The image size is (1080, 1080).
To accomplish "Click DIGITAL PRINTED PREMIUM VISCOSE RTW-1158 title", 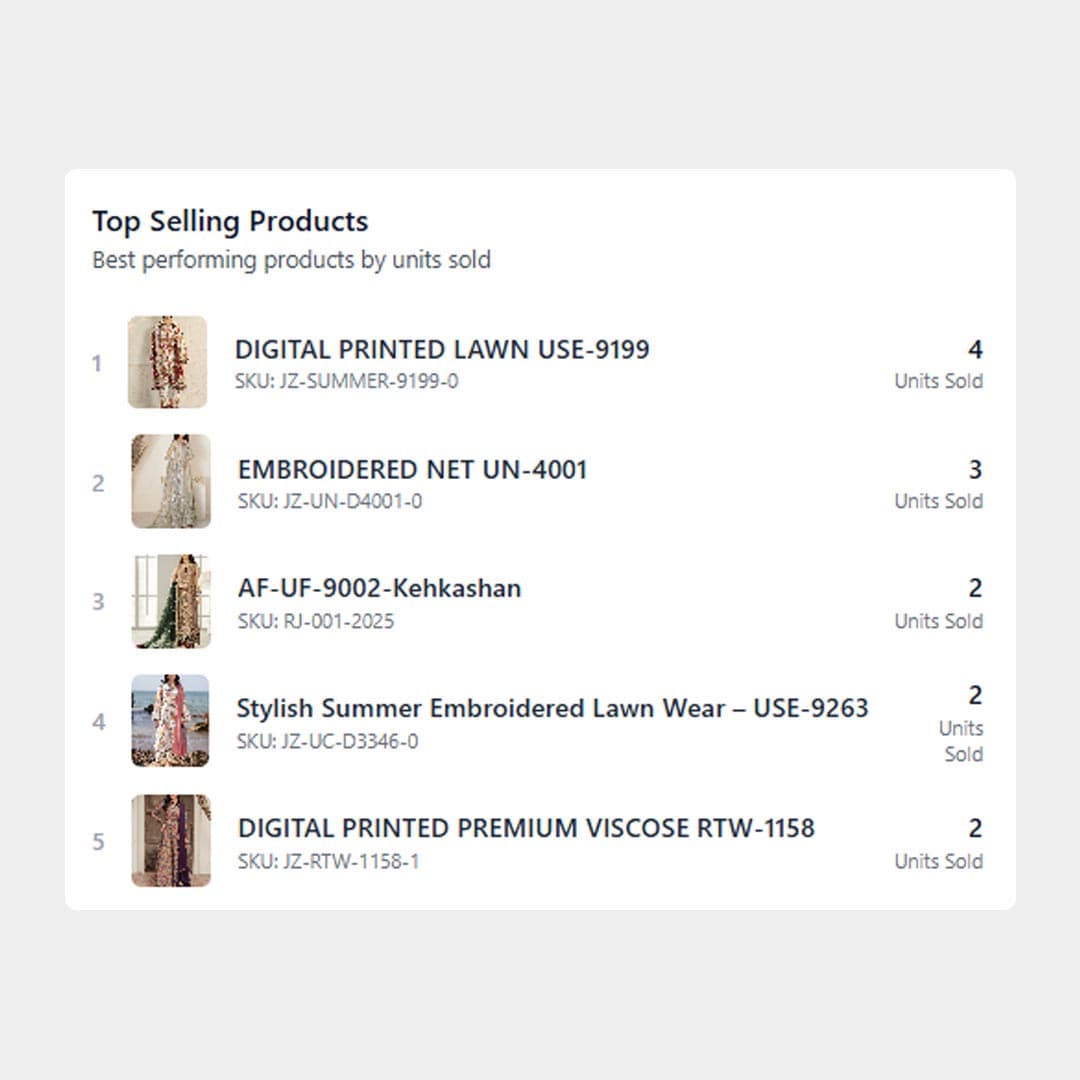I will [x=526, y=829].
